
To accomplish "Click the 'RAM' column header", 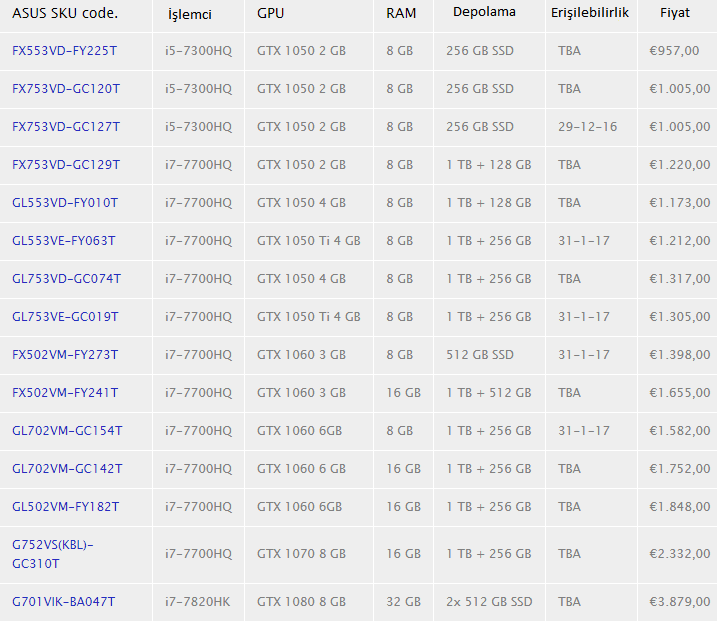I will coord(401,13).
